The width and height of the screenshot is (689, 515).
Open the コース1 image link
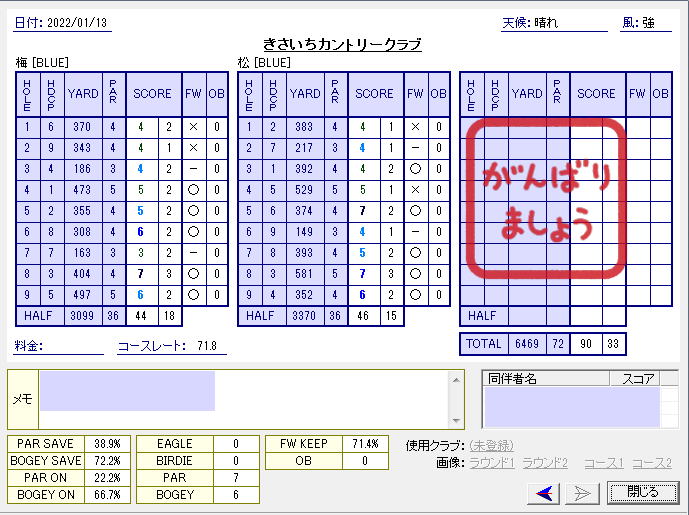pyautogui.click(x=604, y=462)
